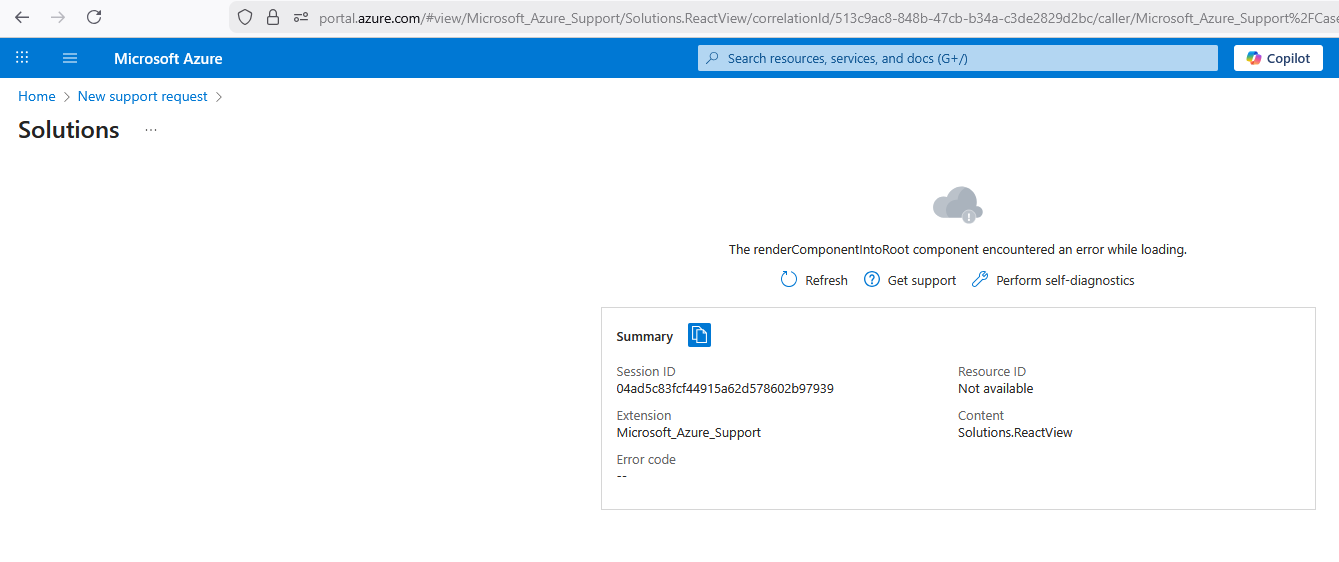1339x562 pixels.
Task: Copy the Summary details with copy icon
Action: [699, 335]
